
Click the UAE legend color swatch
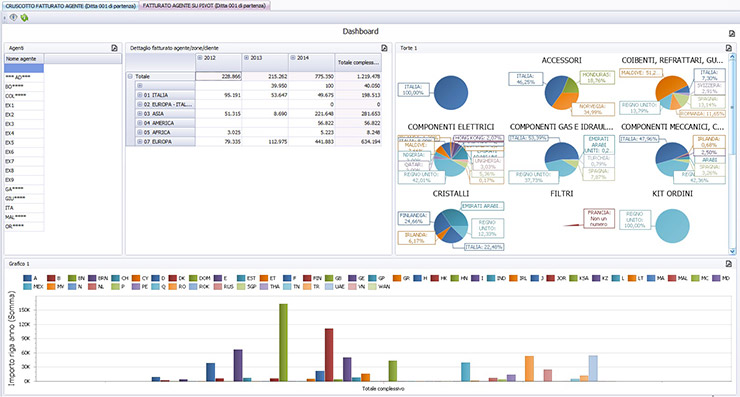(x=329, y=287)
